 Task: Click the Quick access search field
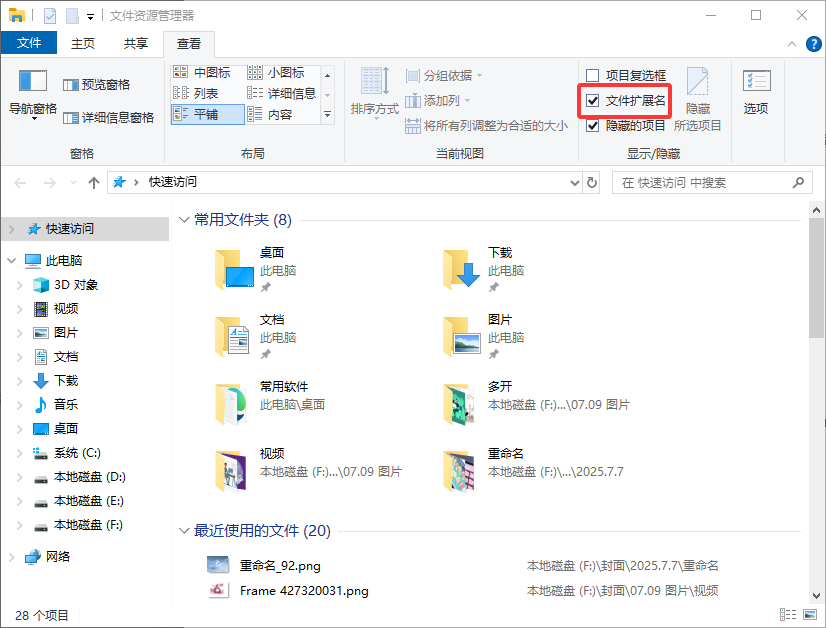pos(712,182)
